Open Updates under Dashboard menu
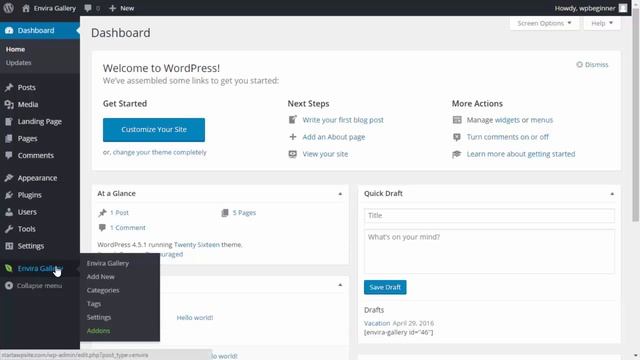The image size is (640, 360). click(x=18, y=62)
